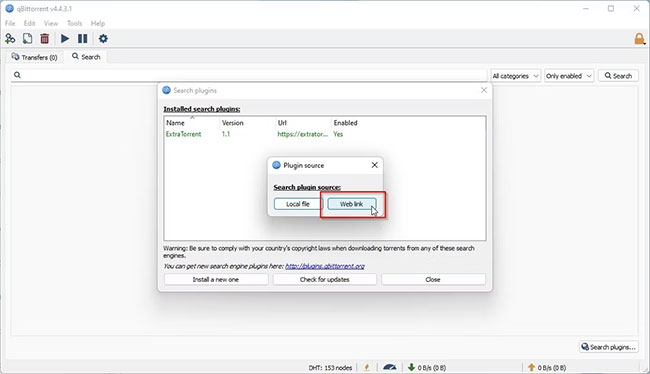Click the red Delete torrent trash icon
Screen dimensions: 650x374
coord(44,39)
